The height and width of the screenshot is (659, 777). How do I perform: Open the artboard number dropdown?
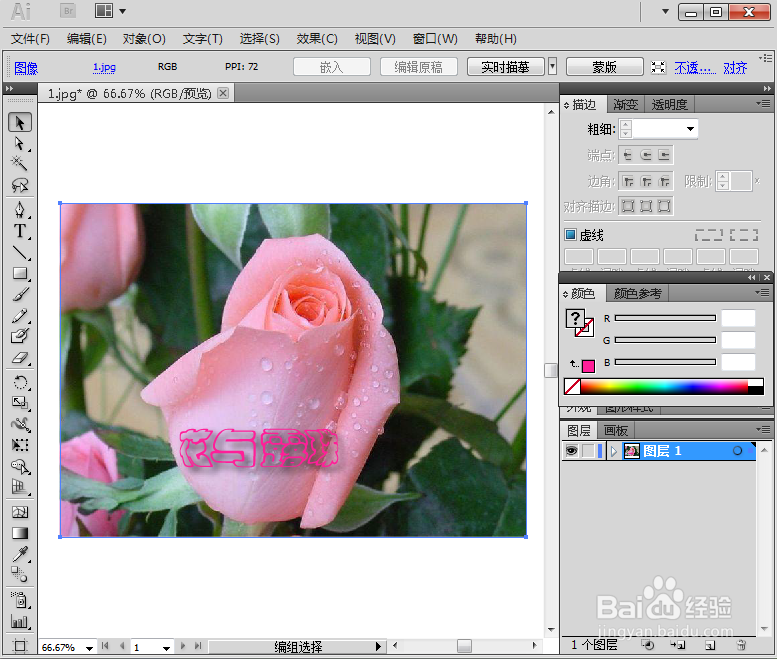pyautogui.click(x=166, y=647)
